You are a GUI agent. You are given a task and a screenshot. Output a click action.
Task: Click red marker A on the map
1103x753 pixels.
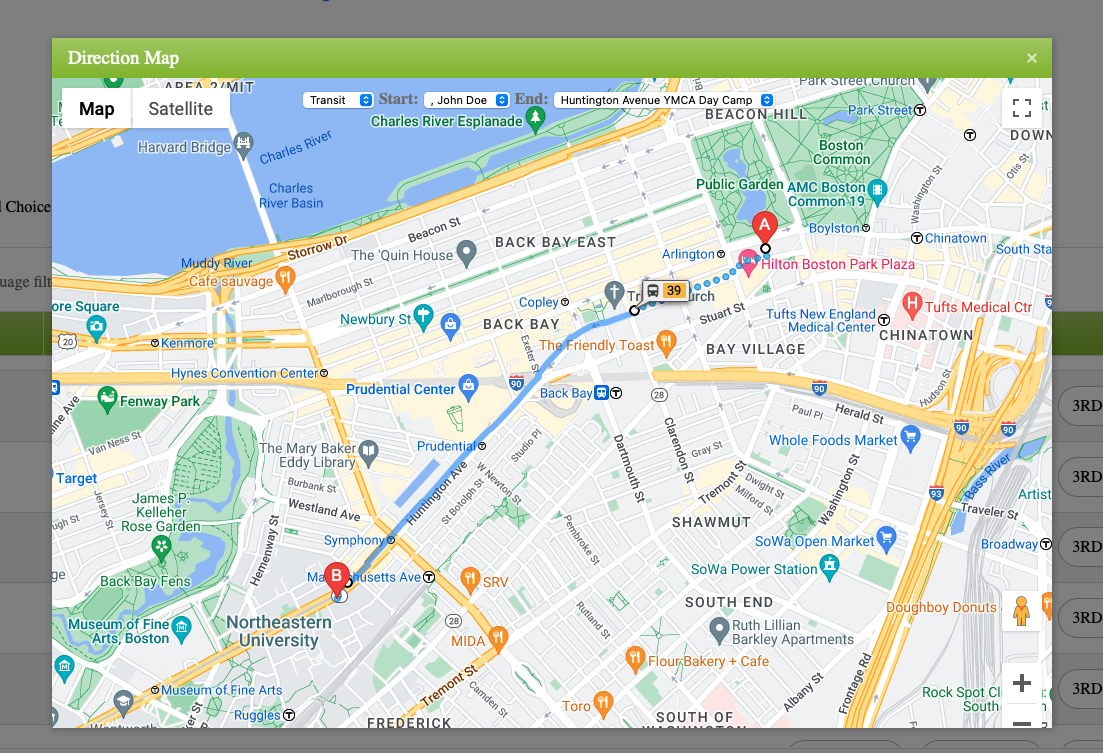pos(765,227)
